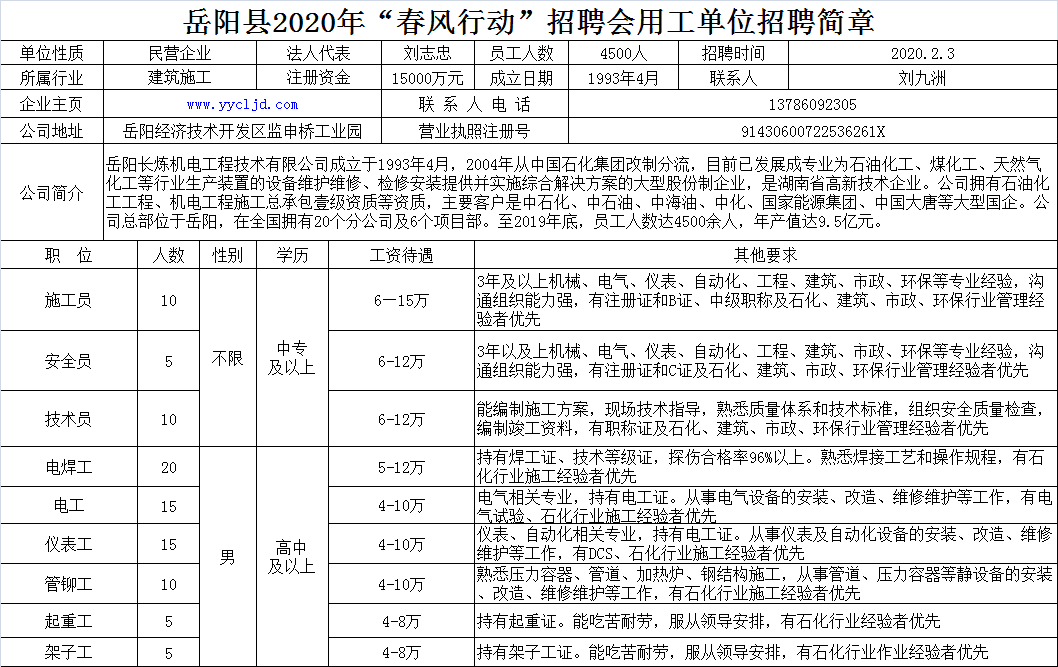The width and height of the screenshot is (1058, 667).
Task: Select the 公司简介 label cell
Action: (x=52, y=193)
